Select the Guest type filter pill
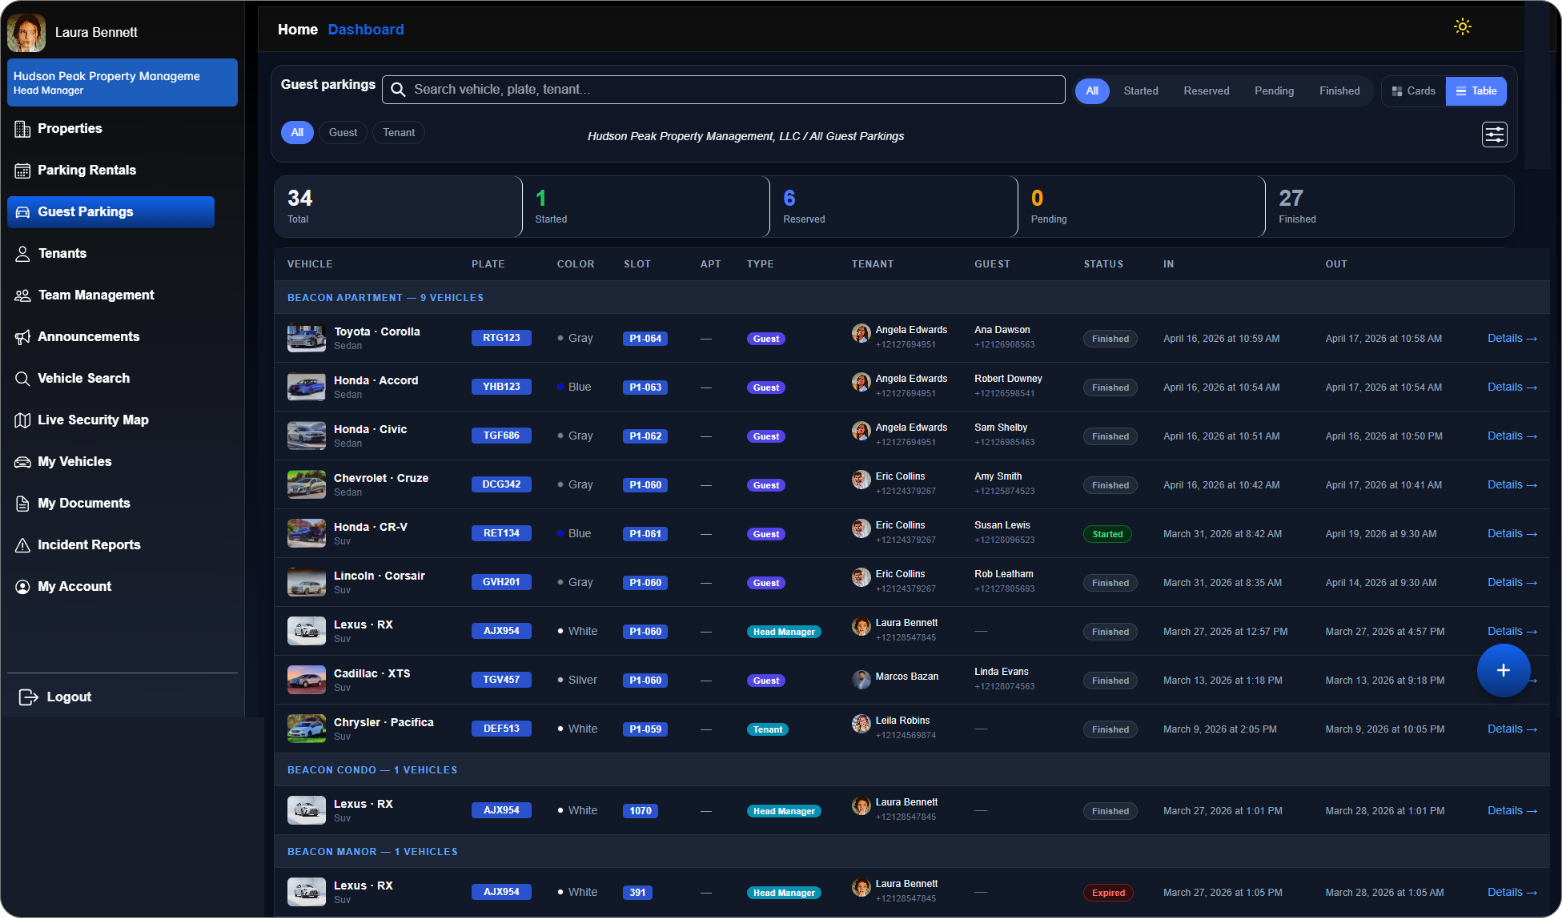Image resolution: width=1562 pixels, height=918 pixels. [343, 133]
